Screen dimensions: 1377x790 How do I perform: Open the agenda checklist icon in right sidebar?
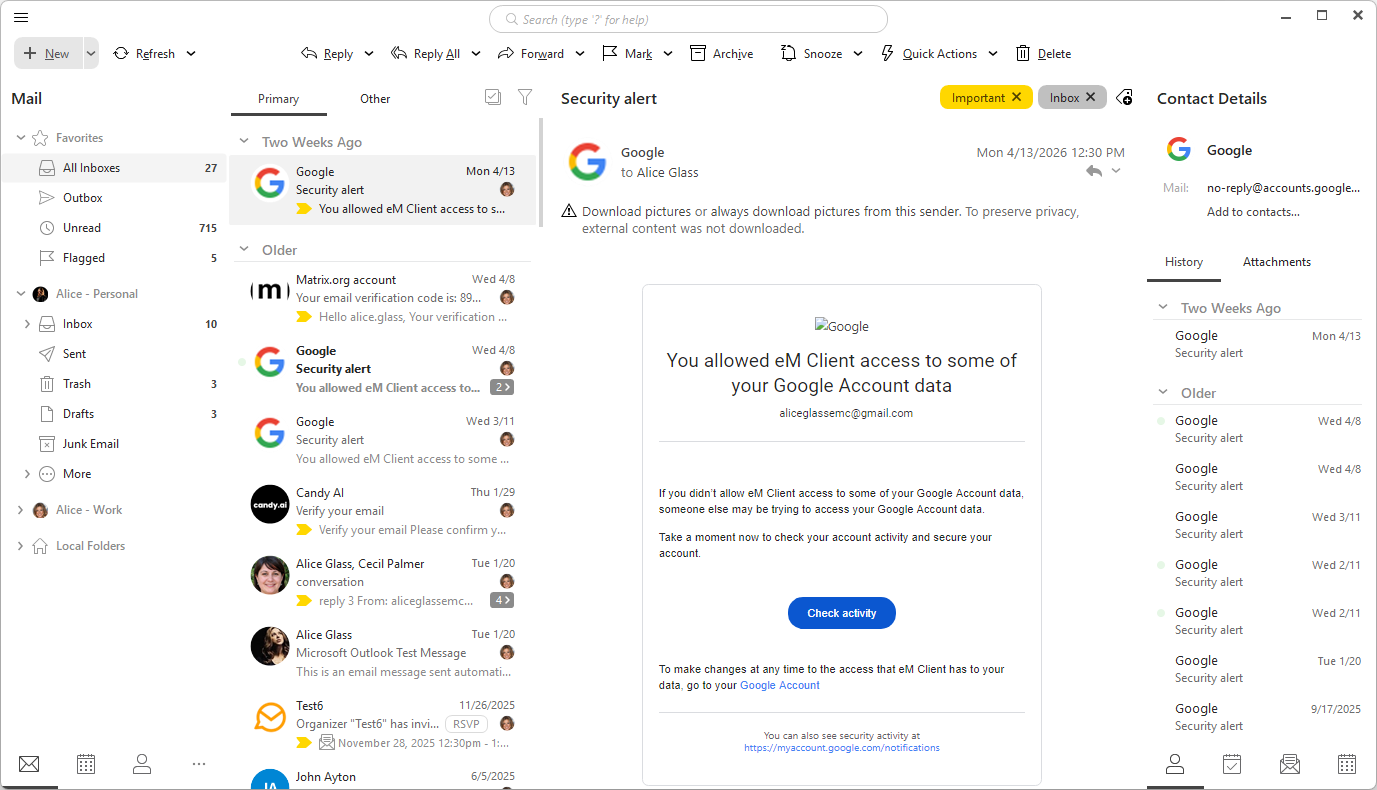(x=1232, y=764)
